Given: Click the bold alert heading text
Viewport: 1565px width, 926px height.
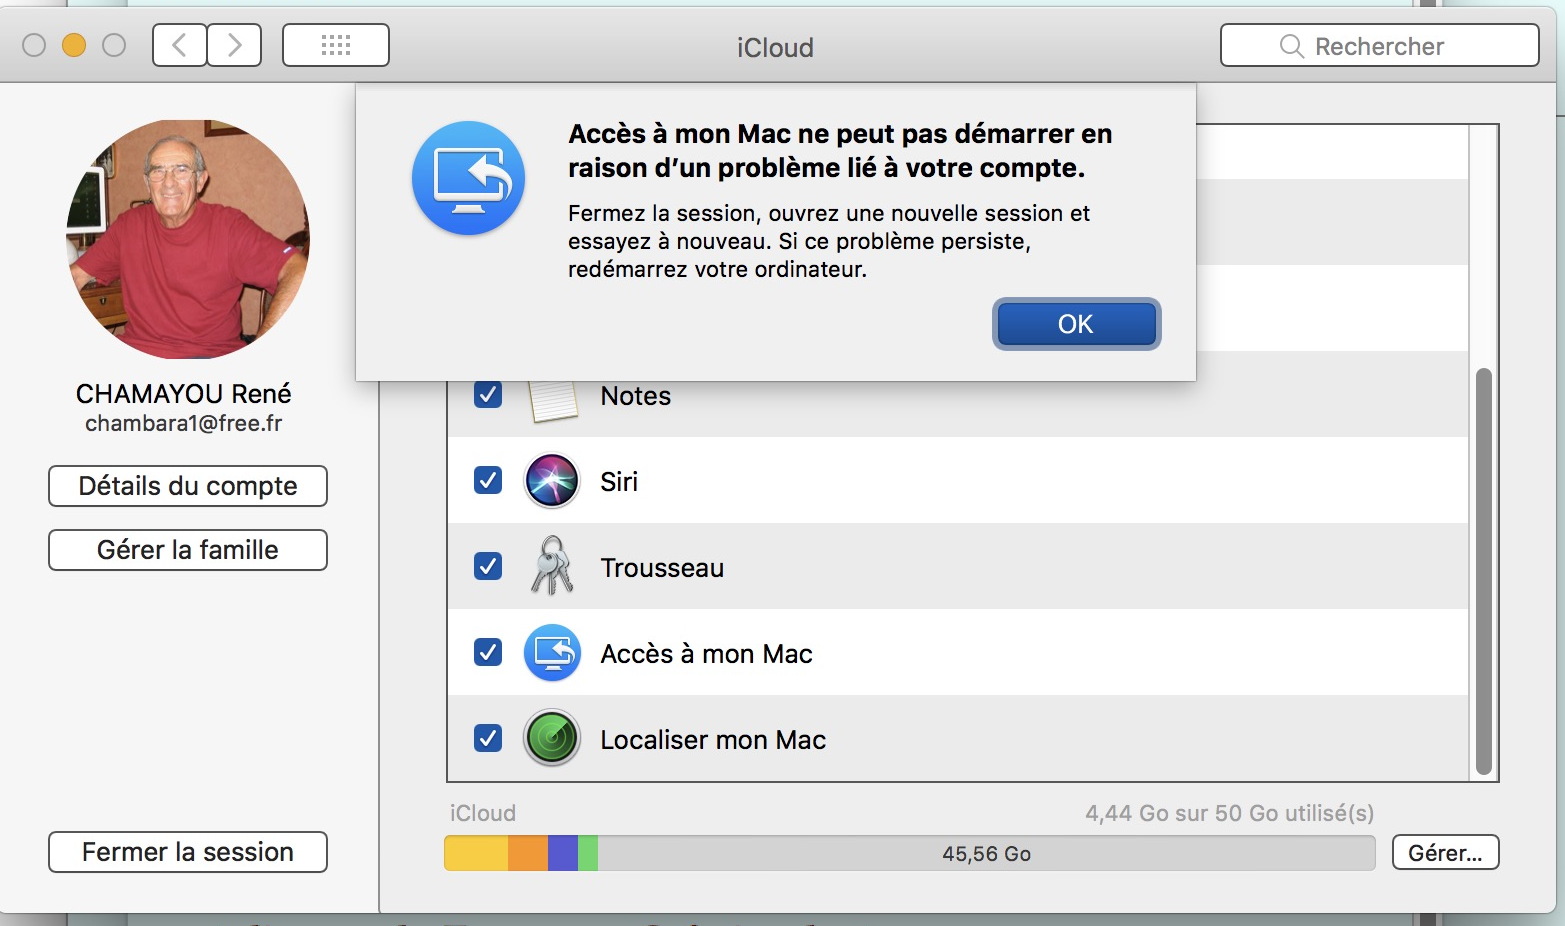Looking at the screenshot, I should (840, 151).
